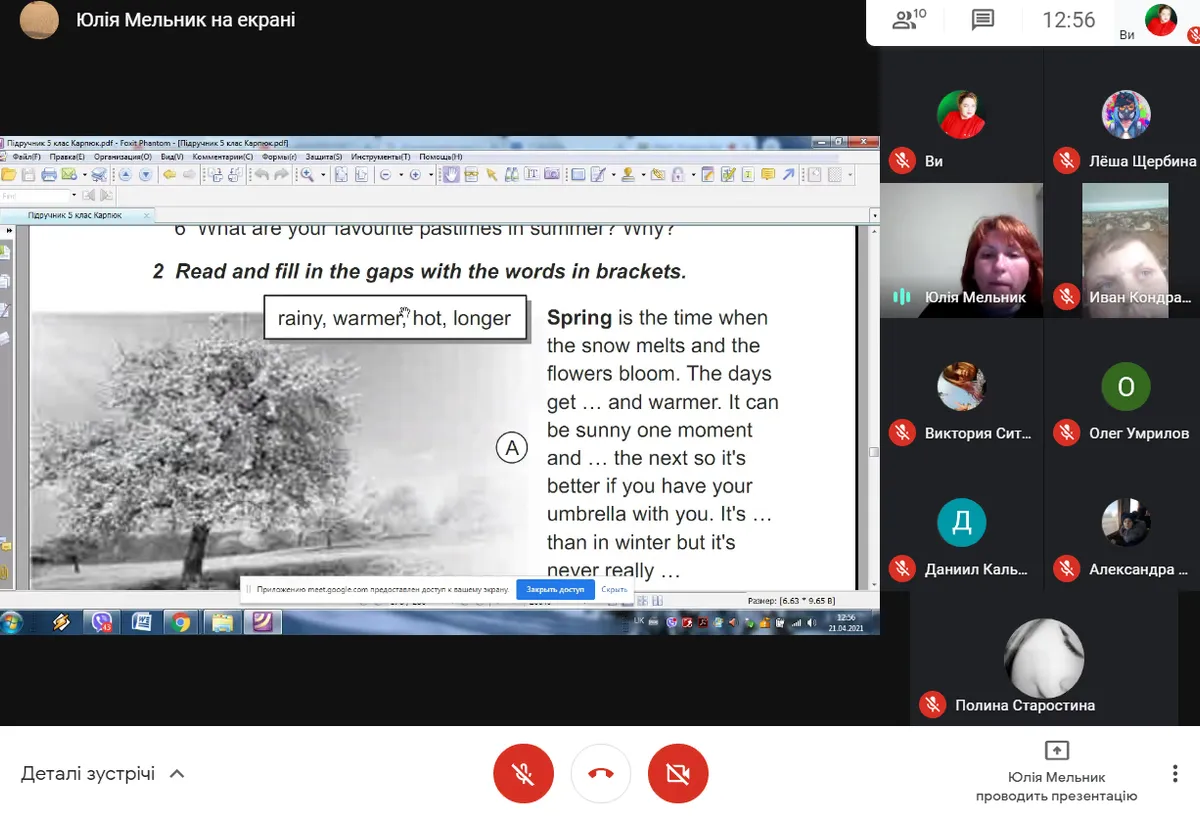The height and width of the screenshot is (820, 1200).
Task: Open the chat messages icon
Action: pos(983,20)
